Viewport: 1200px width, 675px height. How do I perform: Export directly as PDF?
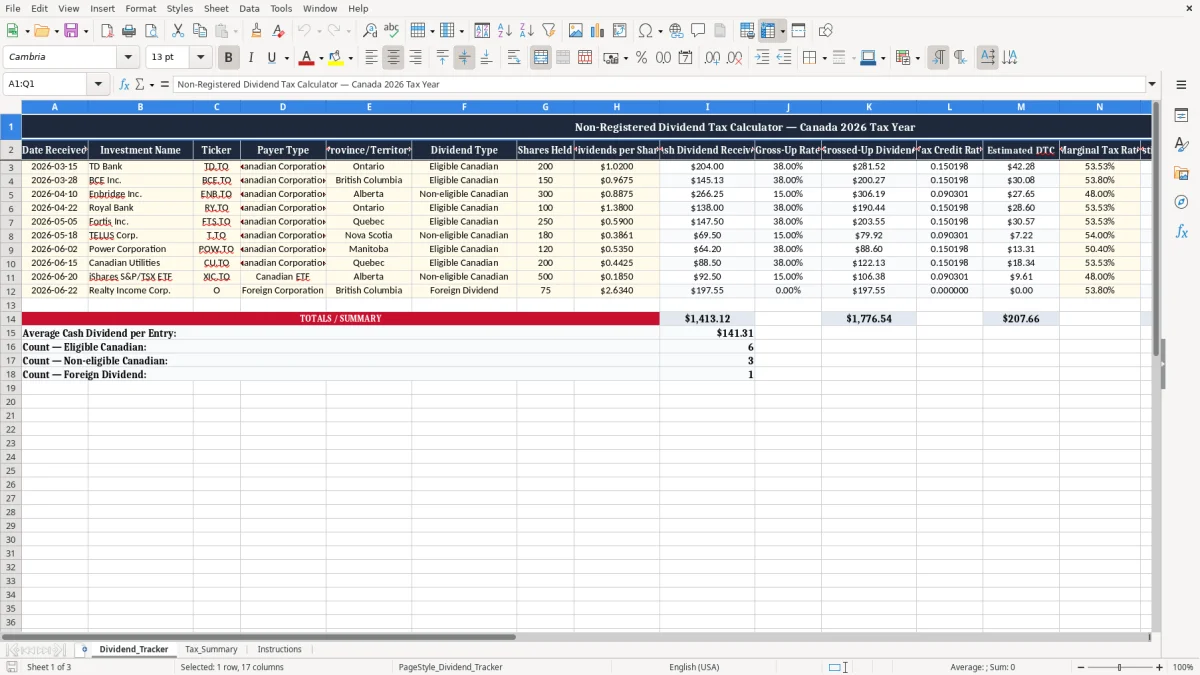click(x=107, y=31)
